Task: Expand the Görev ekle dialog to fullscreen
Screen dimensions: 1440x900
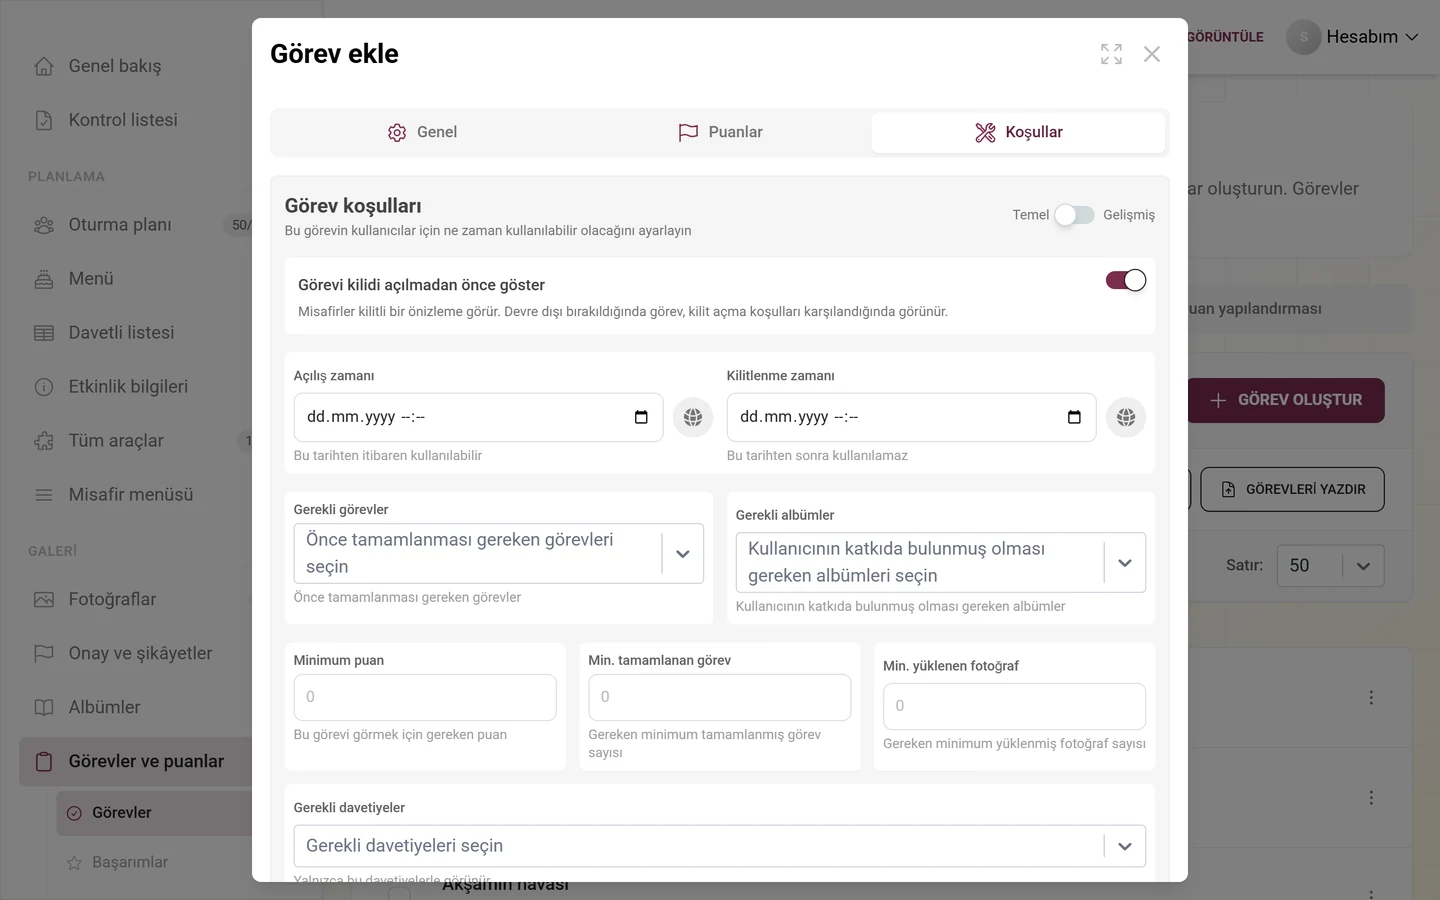Action: pos(1111,54)
